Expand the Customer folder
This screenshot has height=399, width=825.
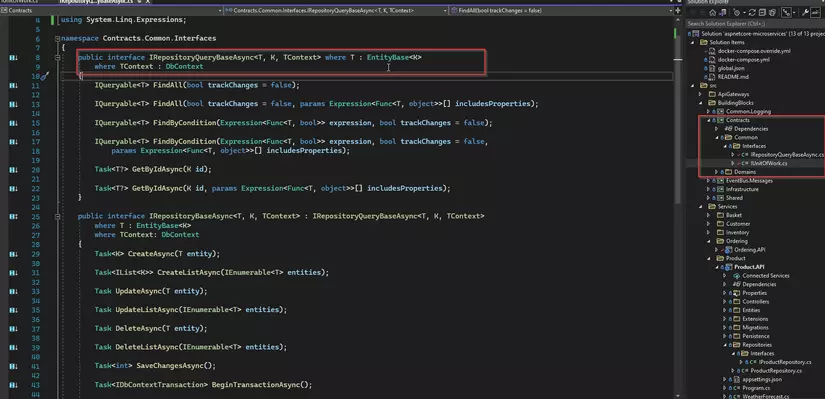709,224
